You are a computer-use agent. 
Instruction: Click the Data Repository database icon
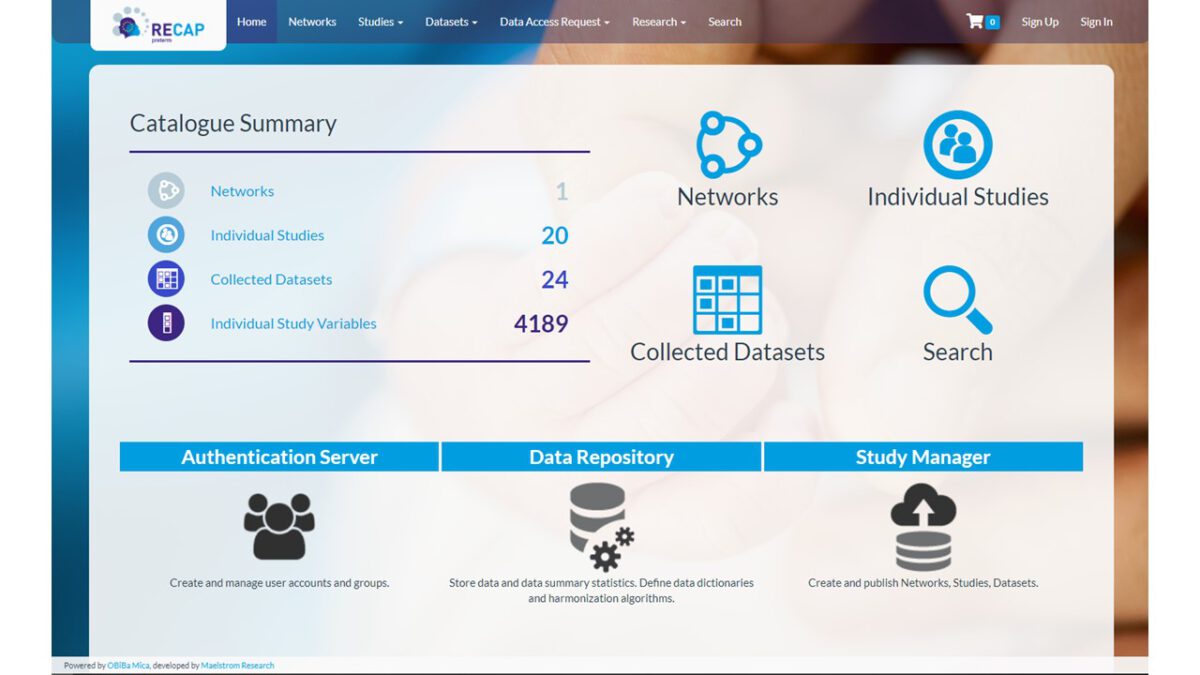coord(601,526)
